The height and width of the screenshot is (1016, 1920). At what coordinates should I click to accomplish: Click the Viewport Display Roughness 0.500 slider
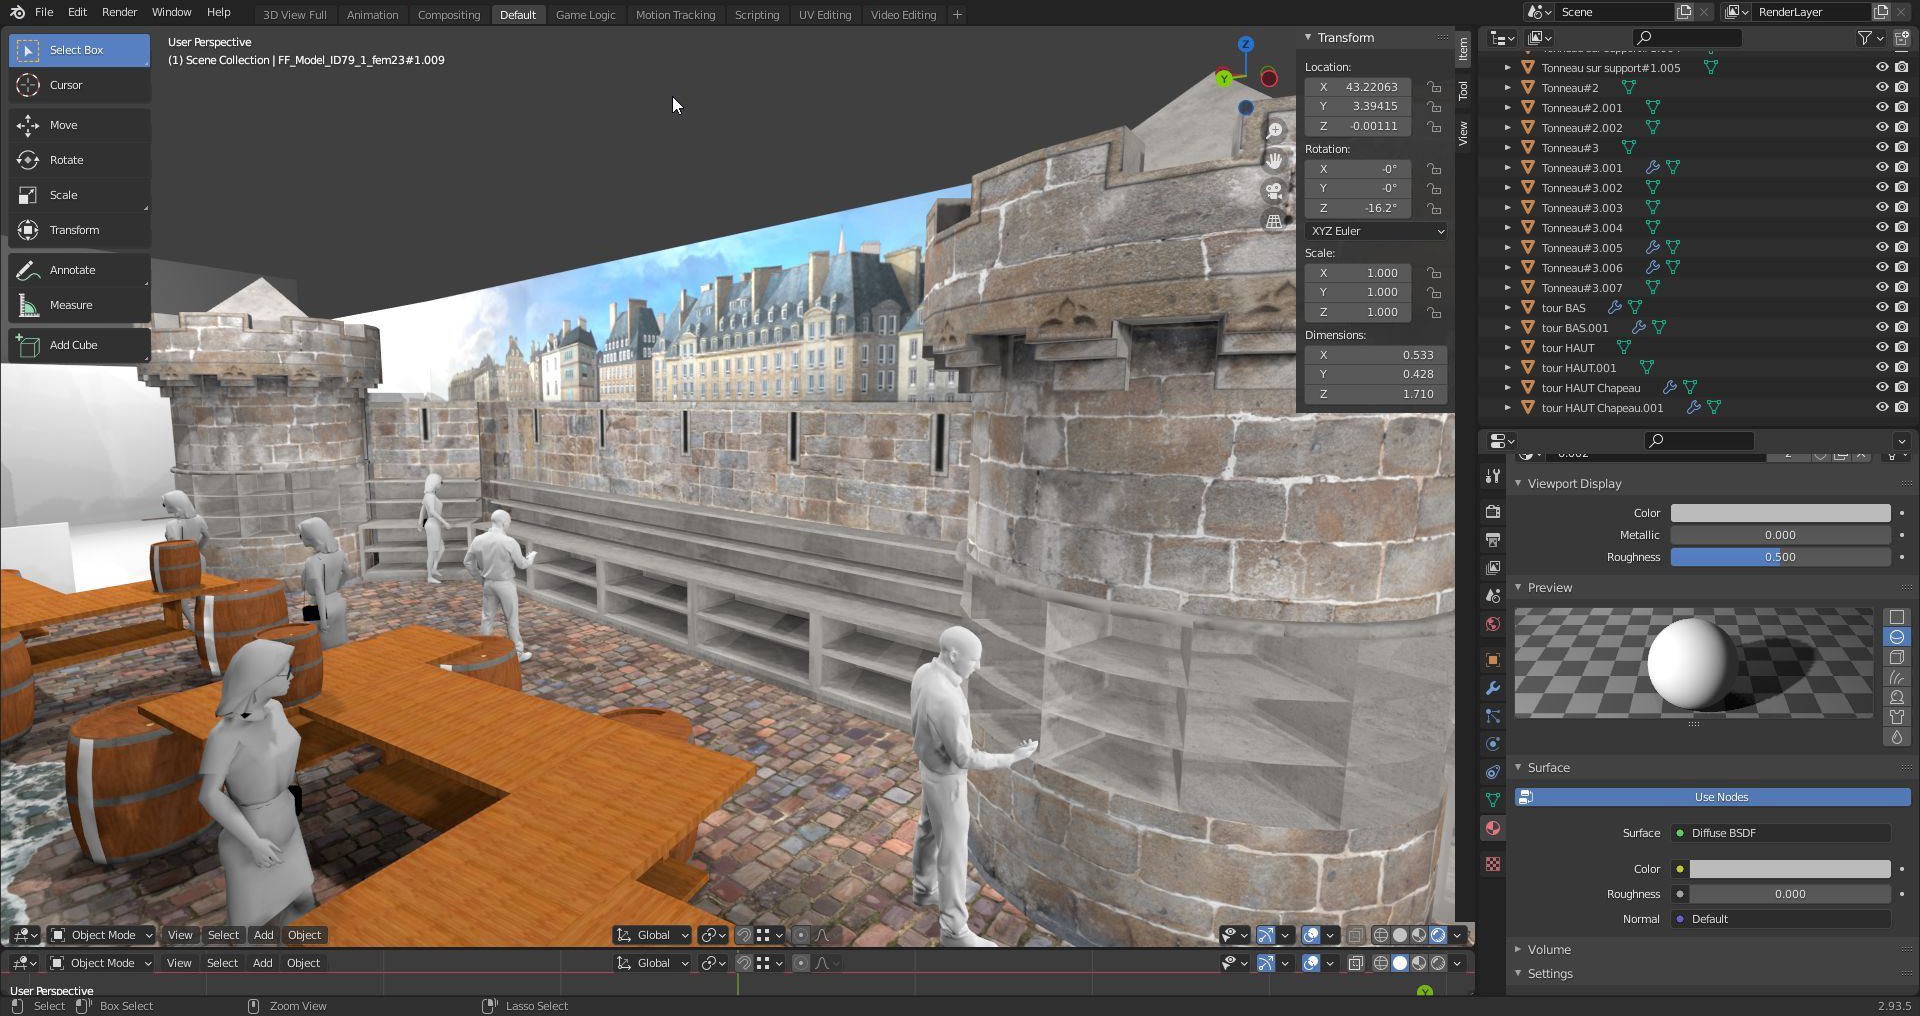tap(1780, 557)
